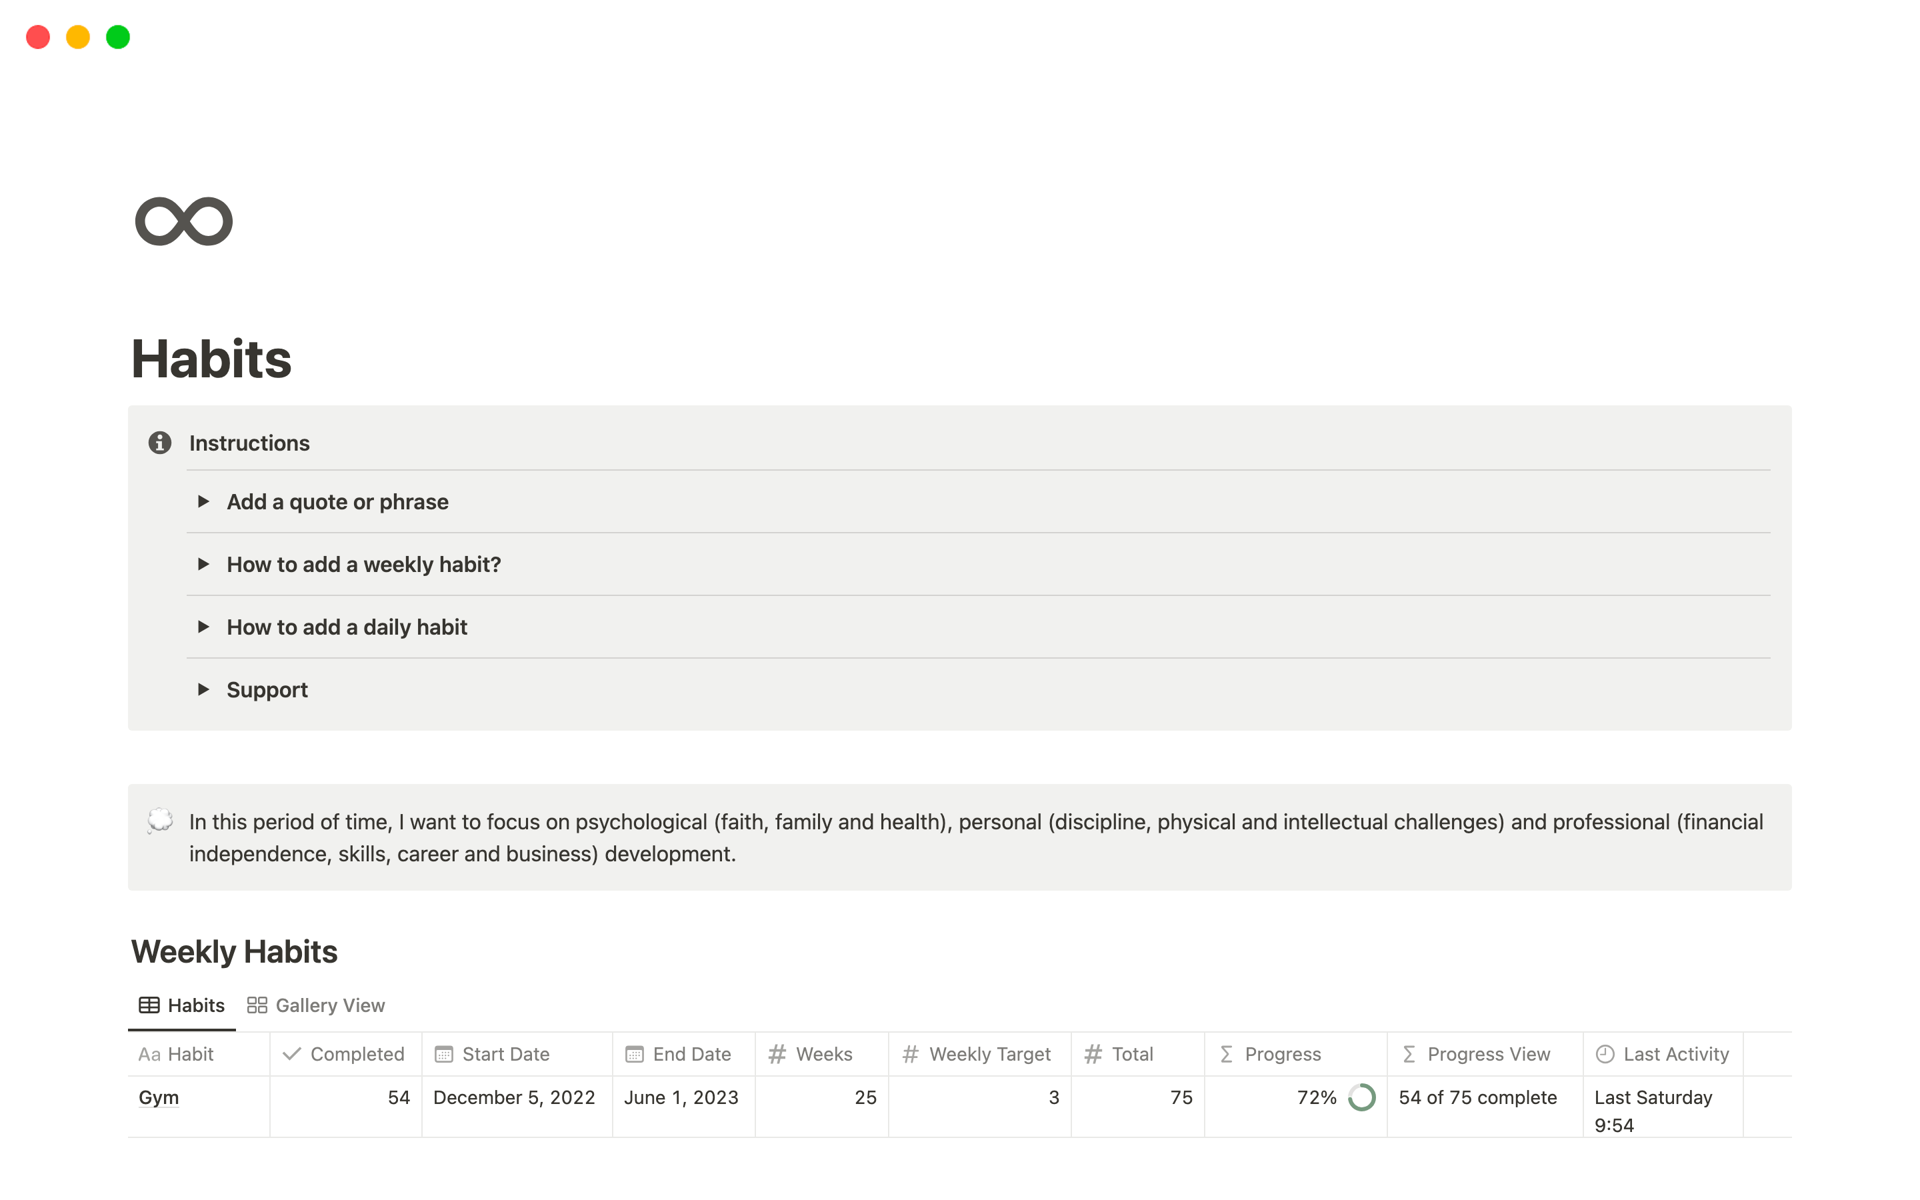Expand the Support toggle arrow

(203, 689)
